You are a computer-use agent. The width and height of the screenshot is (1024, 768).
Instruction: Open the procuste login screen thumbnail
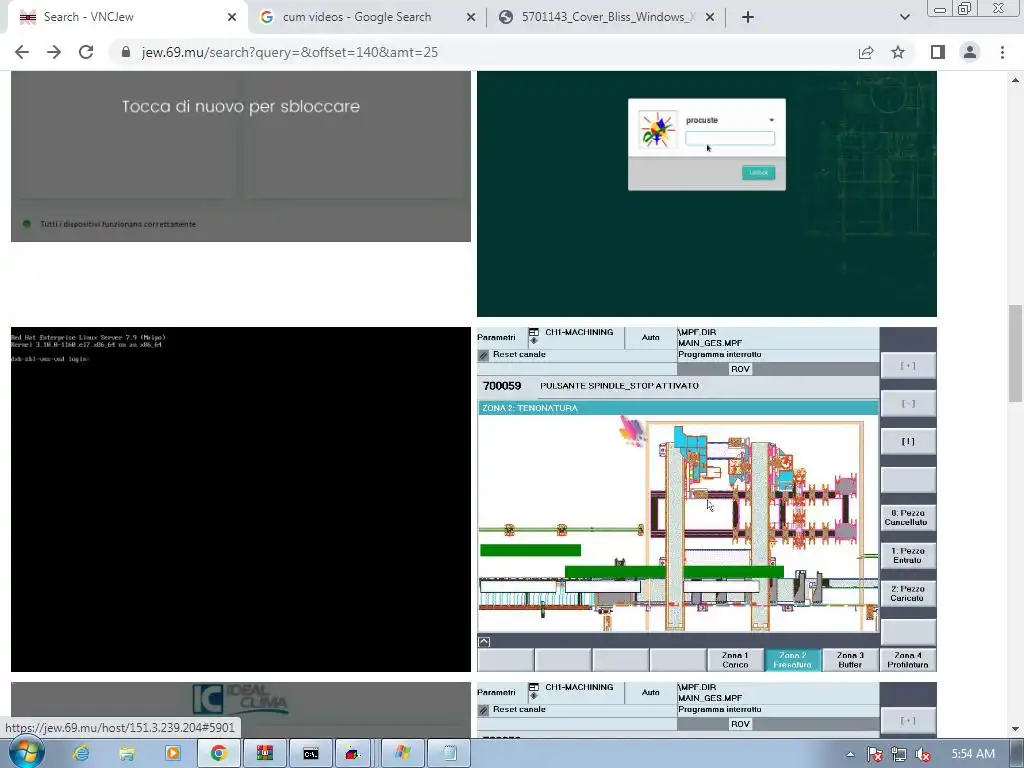tap(707, 194)
